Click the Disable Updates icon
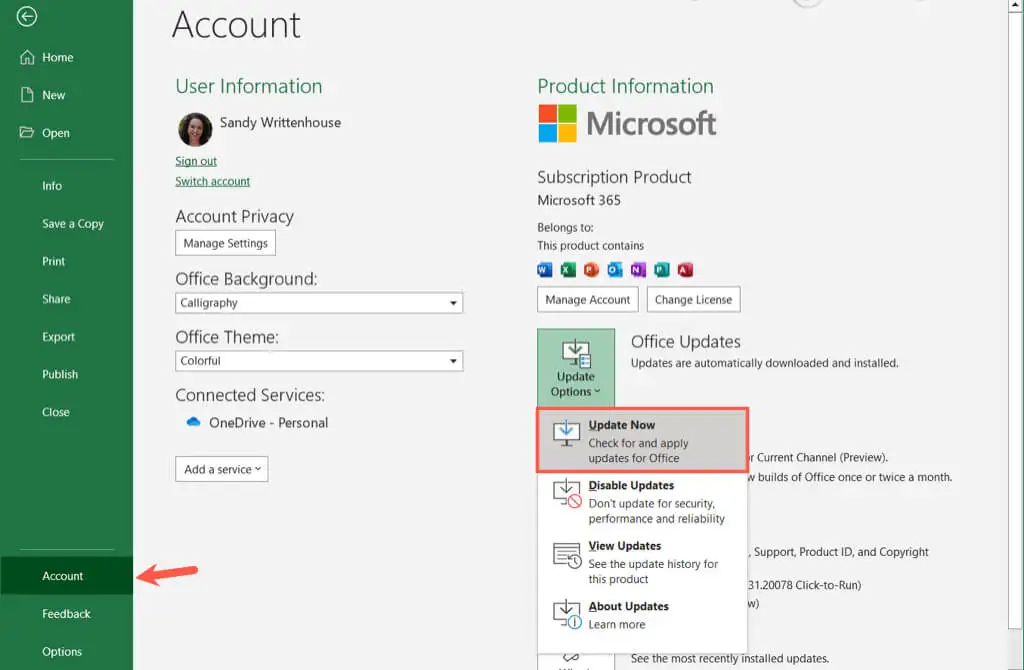Viewport: 1024px width, 670px height. tap(567, 493)
